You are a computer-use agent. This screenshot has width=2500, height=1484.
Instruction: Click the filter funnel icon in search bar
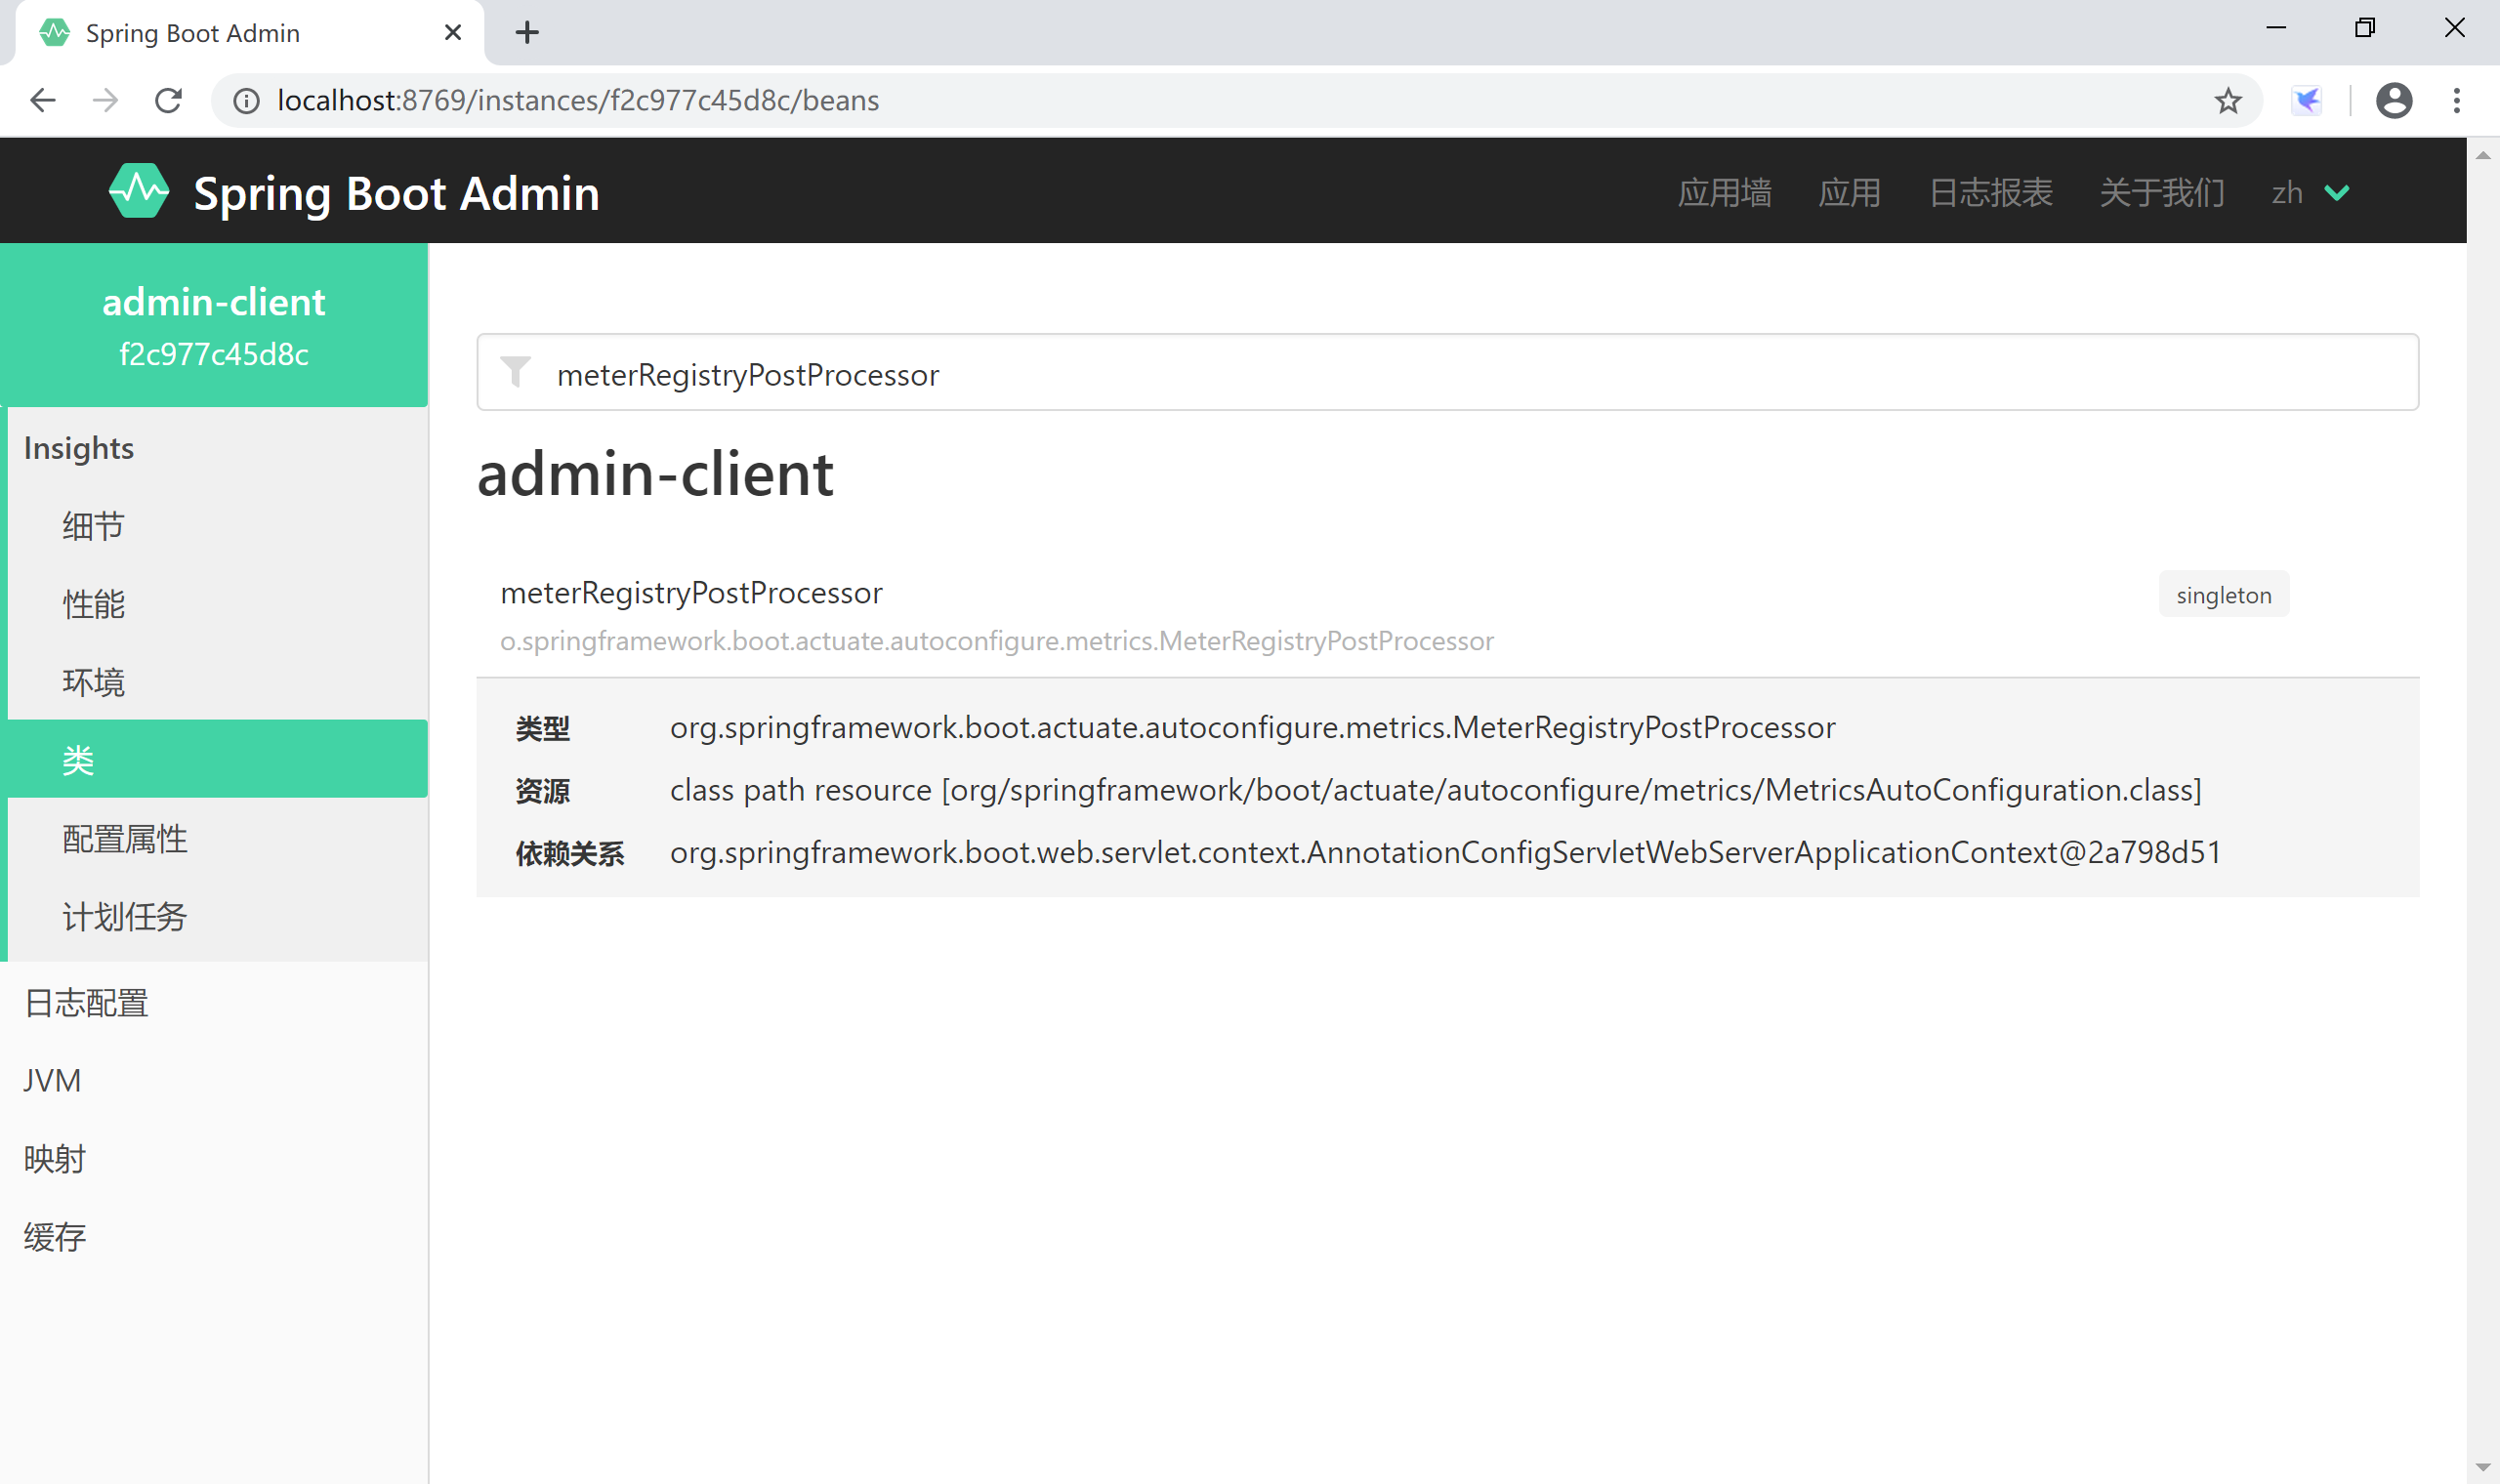point(516,373)
